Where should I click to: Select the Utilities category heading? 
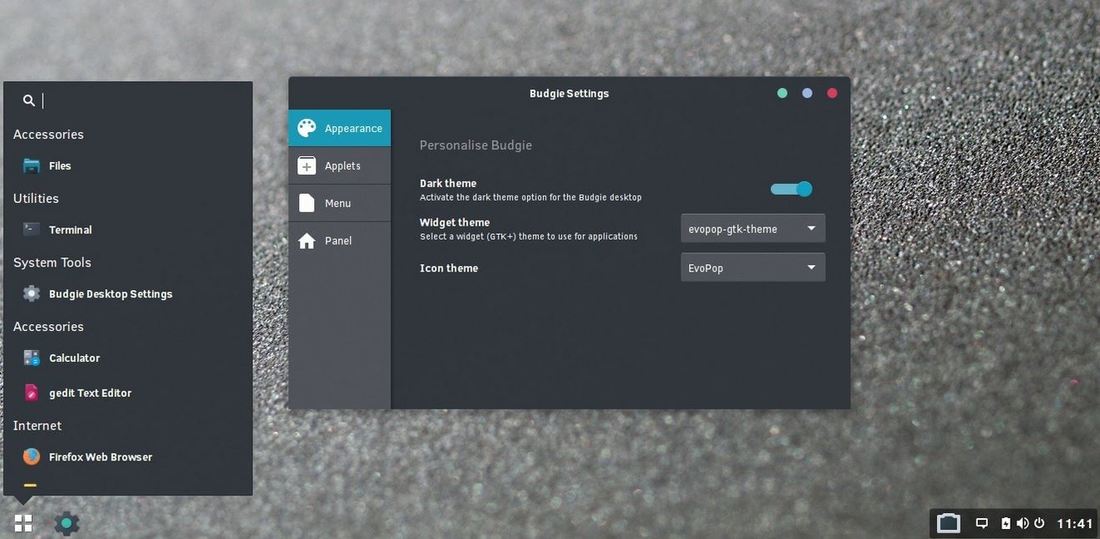click(x=36, y=198)
